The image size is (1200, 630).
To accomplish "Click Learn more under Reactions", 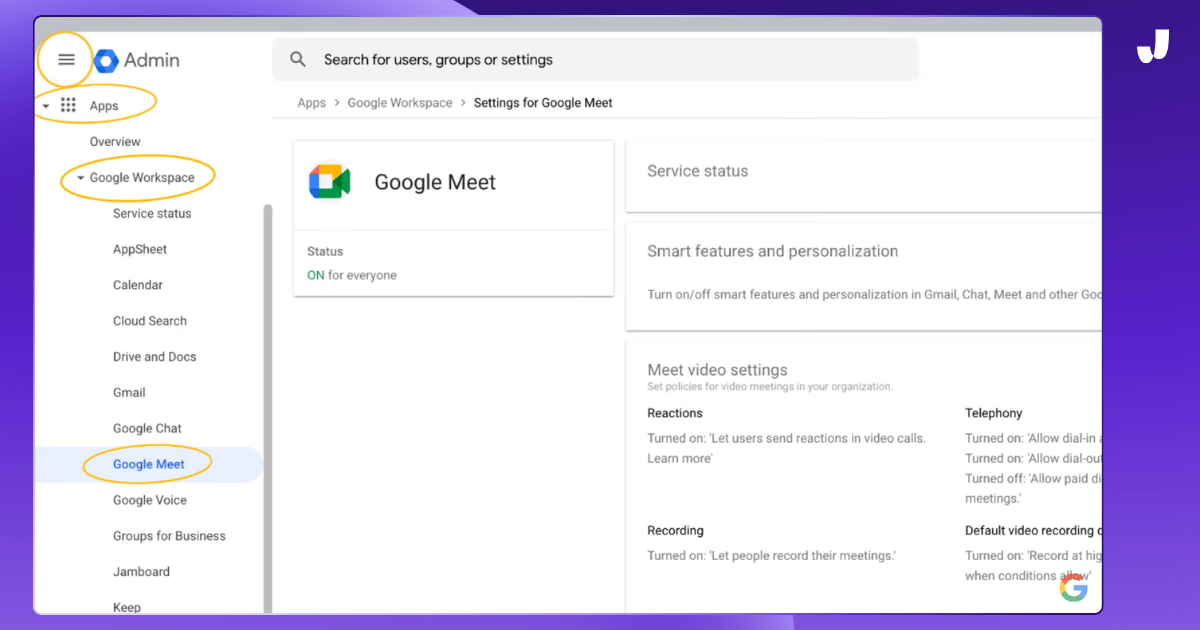I will pos(678,459).
